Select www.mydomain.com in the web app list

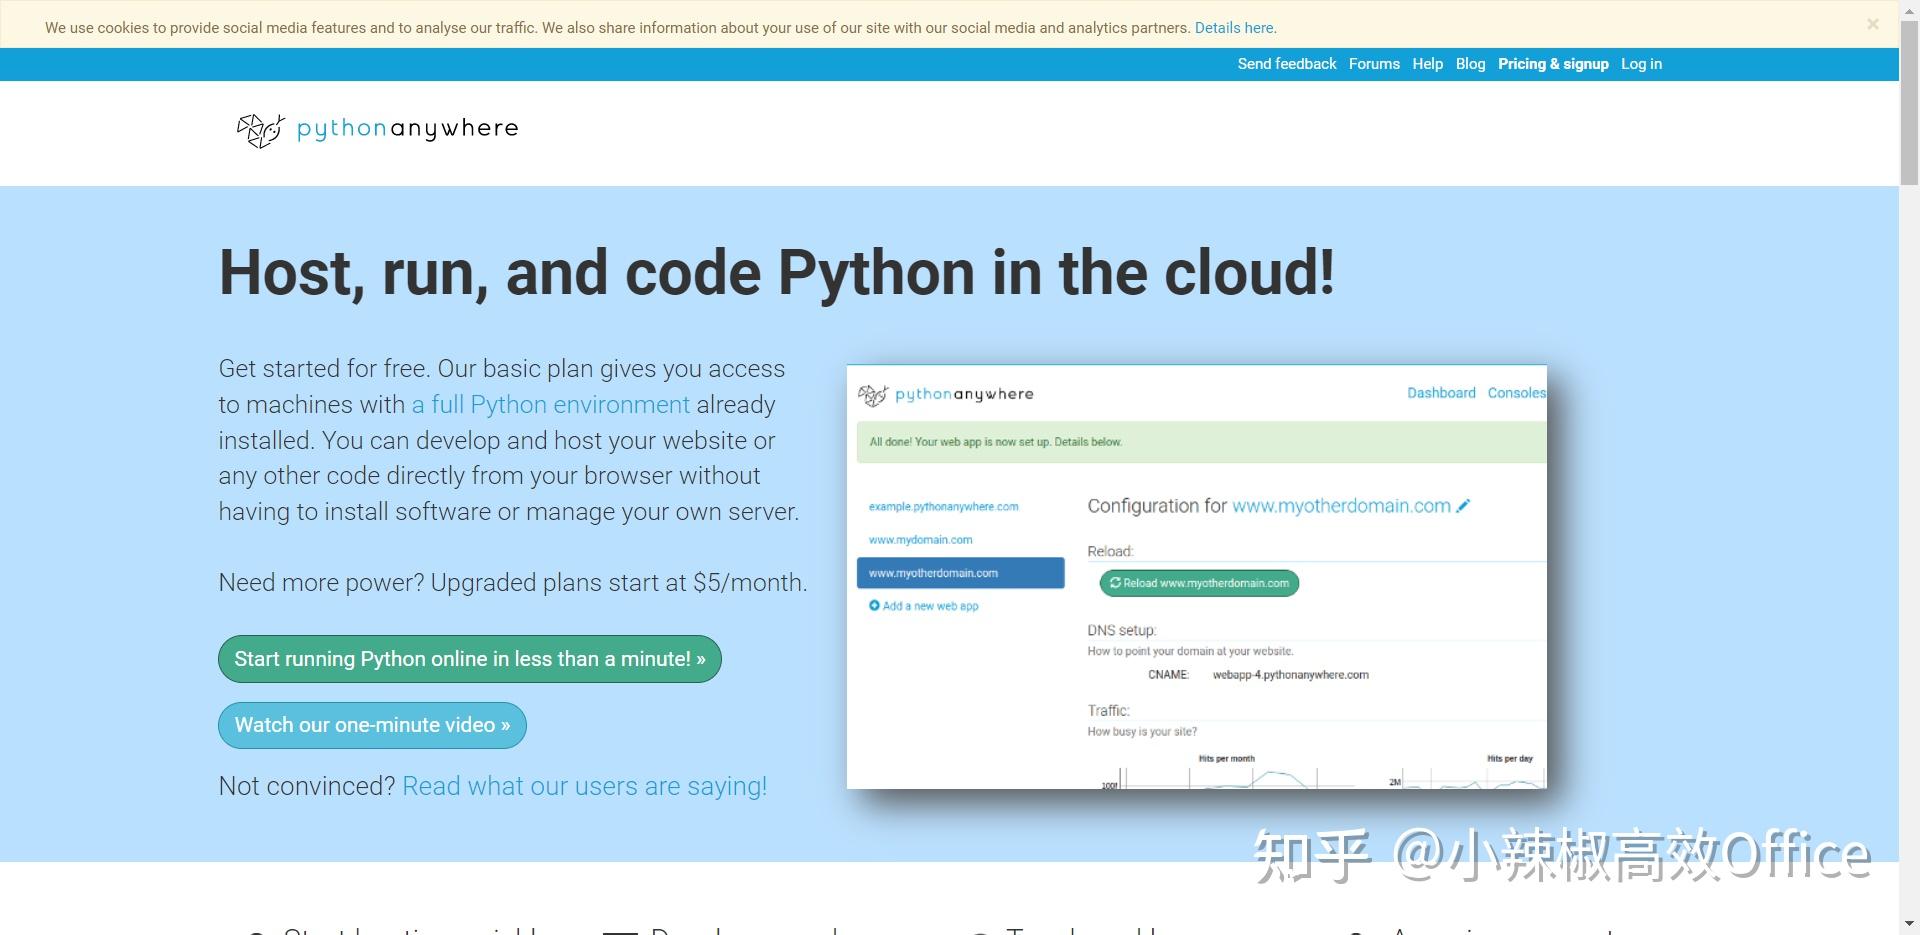[919, 539]
